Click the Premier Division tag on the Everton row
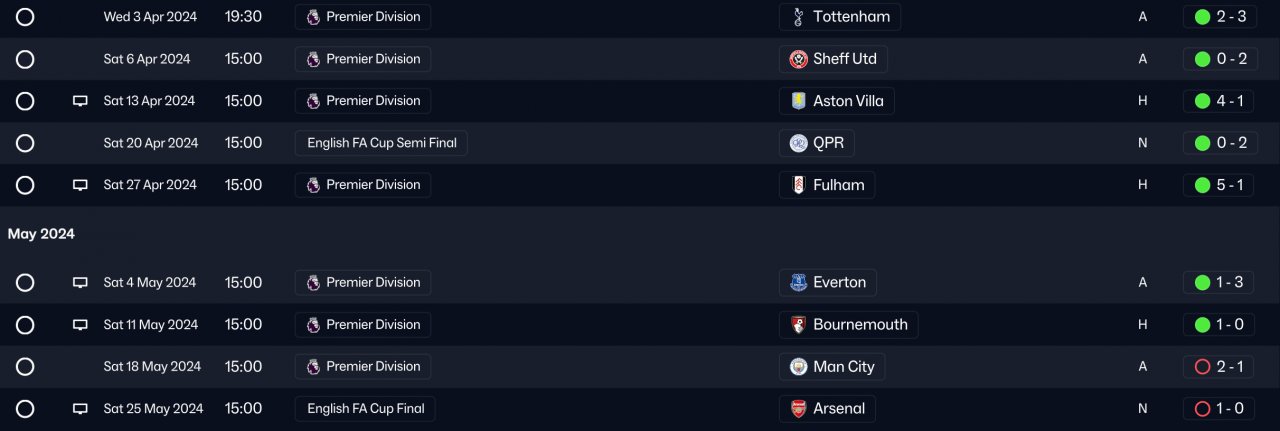Viewport: 1280px width, 431px height. pos(363,283)
